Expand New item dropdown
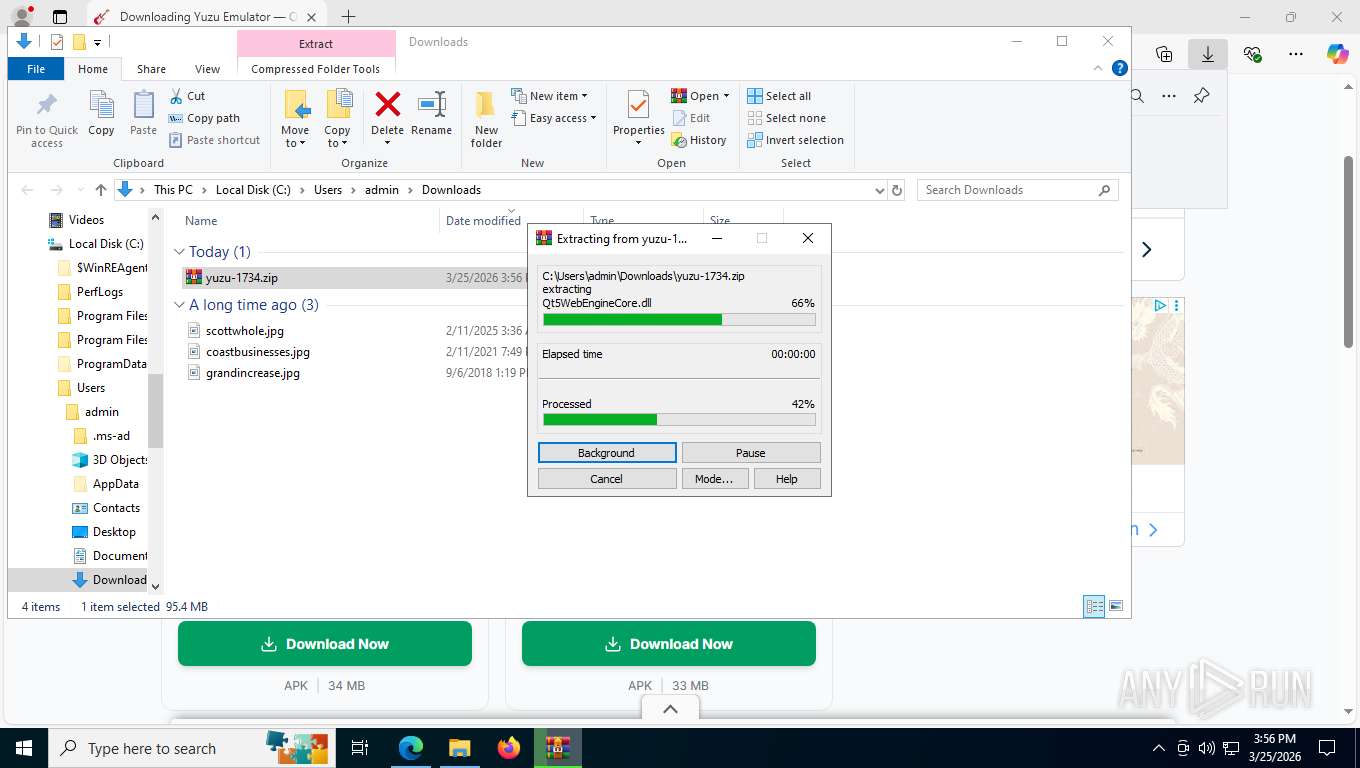This screenshot has height=768, width=1360. pos(549,96)
